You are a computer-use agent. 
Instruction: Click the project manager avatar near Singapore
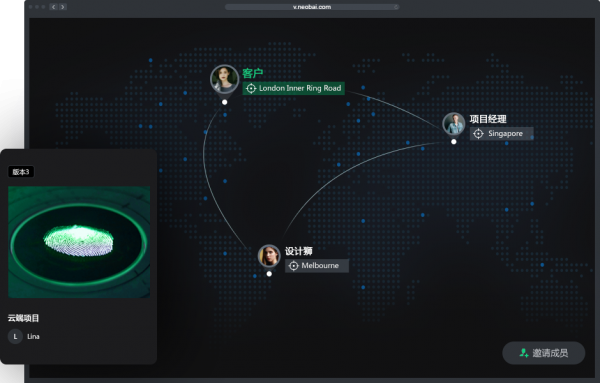pyautogui.click(x=453, y=124)
